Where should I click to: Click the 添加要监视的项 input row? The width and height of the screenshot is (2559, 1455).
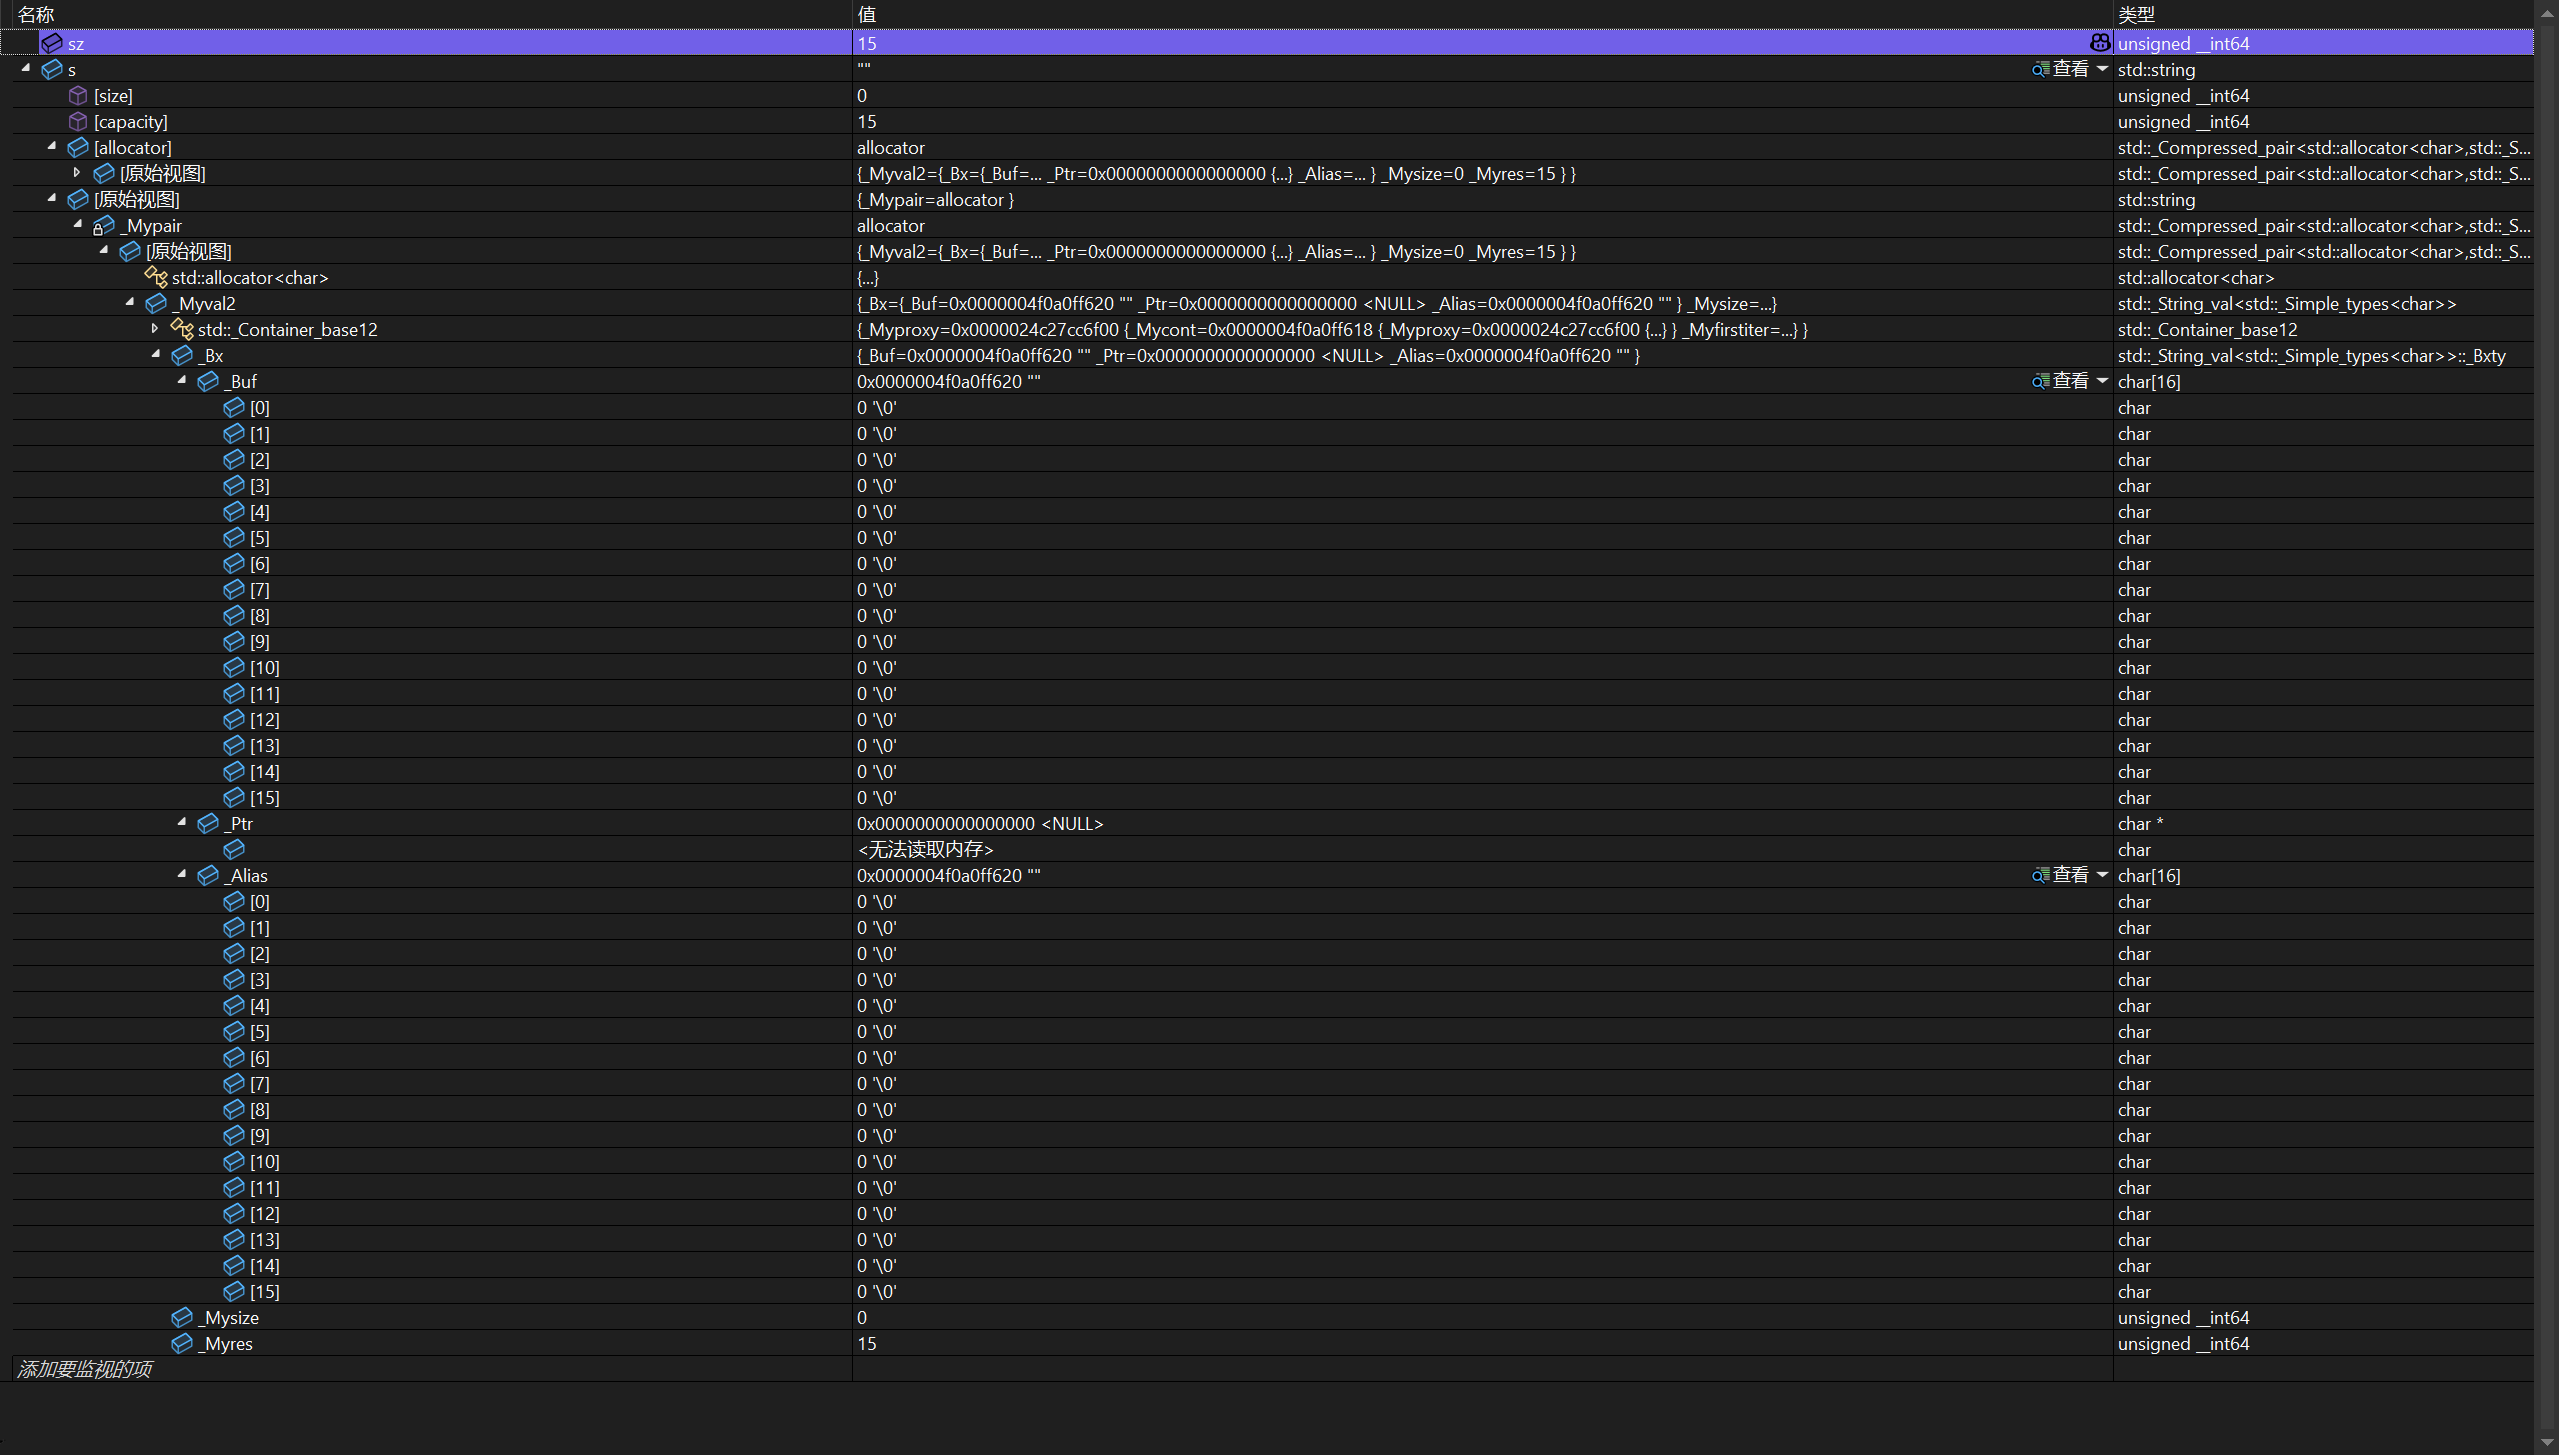[86, 1369]
